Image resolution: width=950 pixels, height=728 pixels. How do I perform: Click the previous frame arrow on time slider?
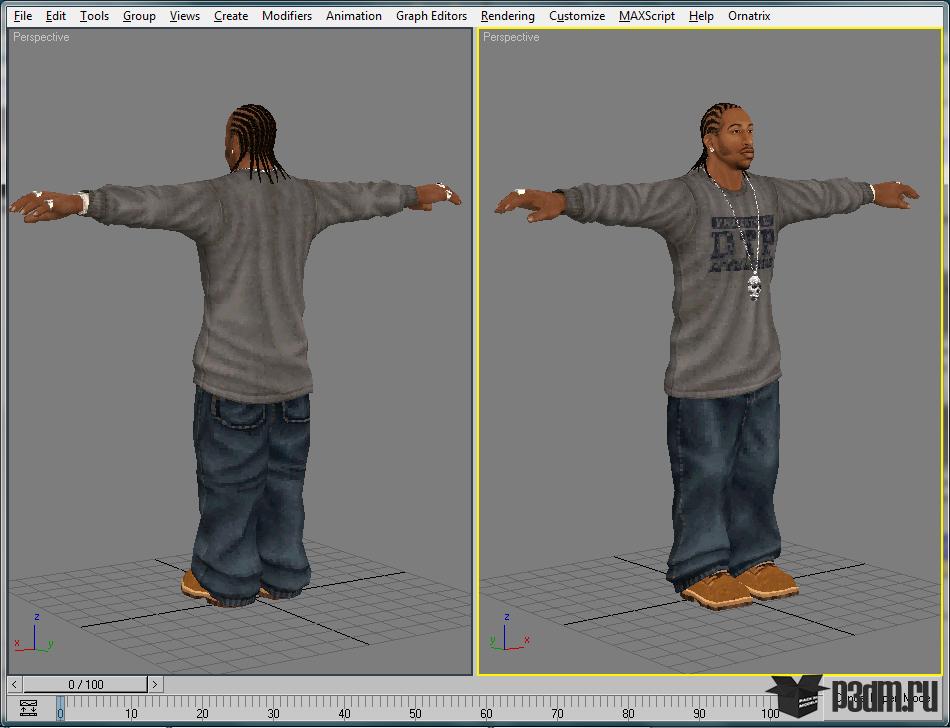click(15, 684)
